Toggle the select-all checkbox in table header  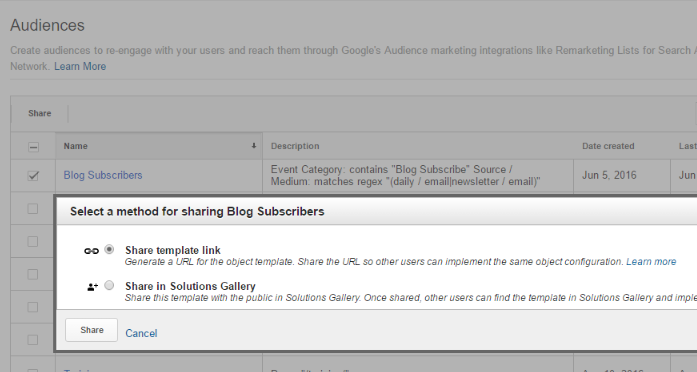coord(33,147)
